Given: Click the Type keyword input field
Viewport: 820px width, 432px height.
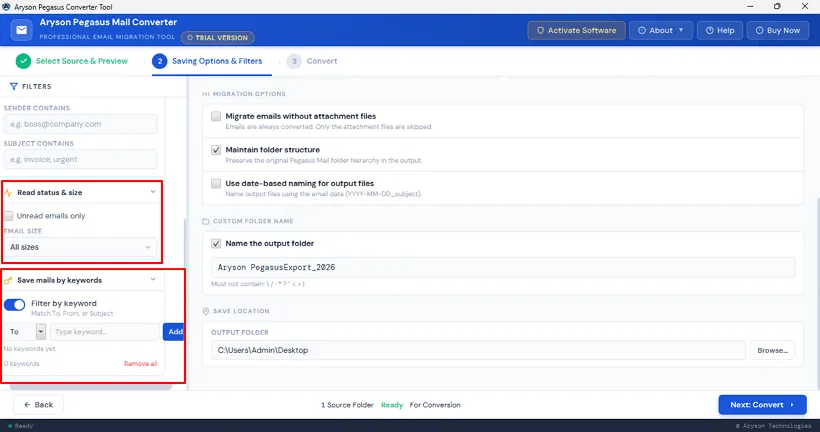Looking at the screenshot, I should point(105,332).
